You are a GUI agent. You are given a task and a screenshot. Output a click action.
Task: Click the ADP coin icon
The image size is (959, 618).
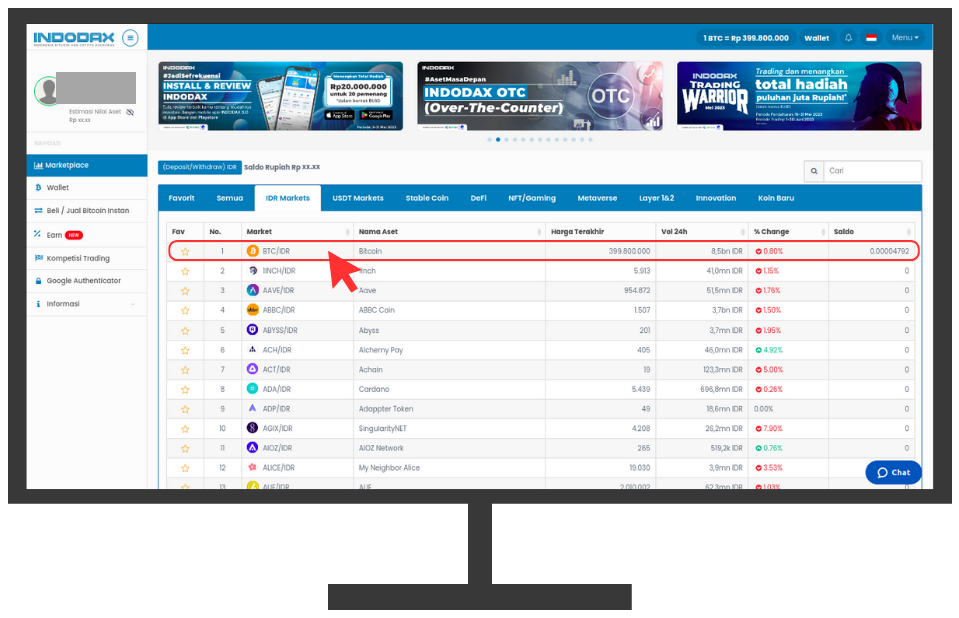point(253,408)
